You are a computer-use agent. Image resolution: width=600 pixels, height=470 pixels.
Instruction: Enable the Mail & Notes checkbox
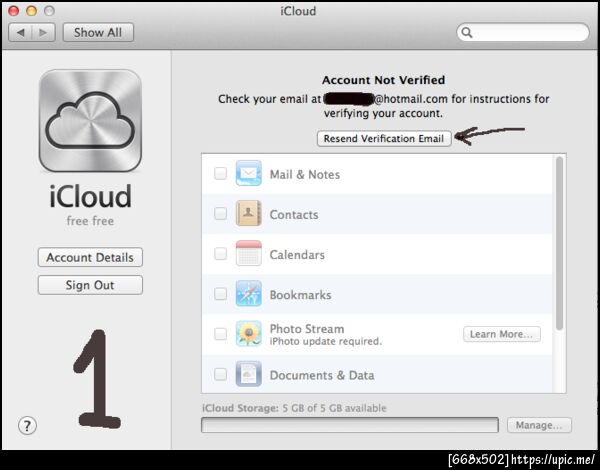click(x=220, y=173)
